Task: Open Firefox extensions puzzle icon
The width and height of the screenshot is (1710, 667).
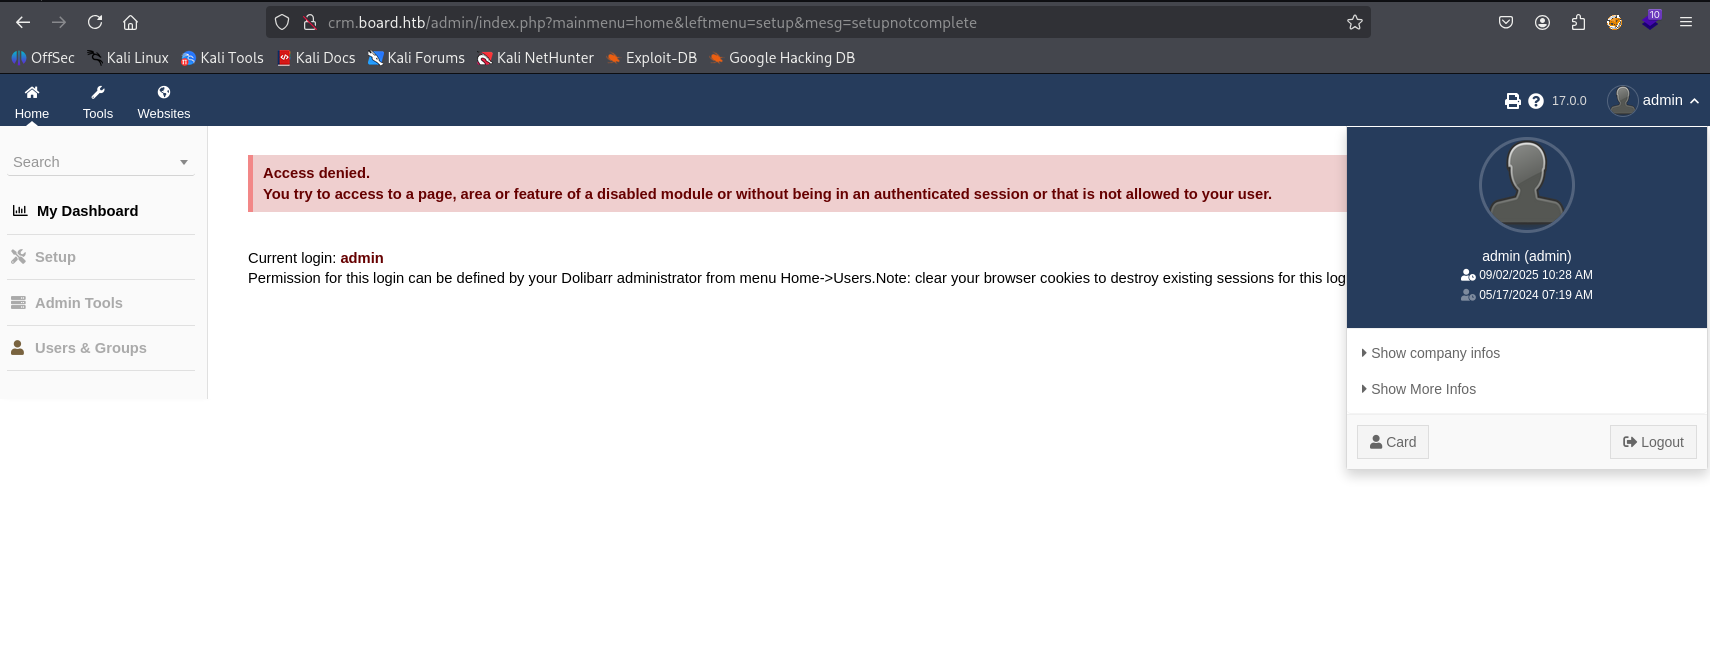Action: coord(1578,22)
